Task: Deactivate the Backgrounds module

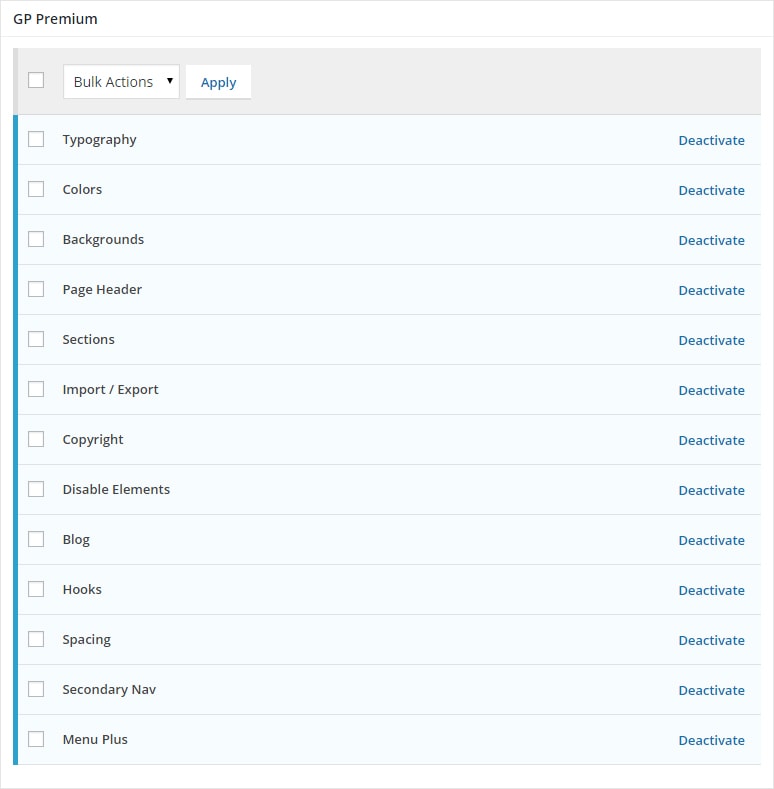Action: pos(712,241)
